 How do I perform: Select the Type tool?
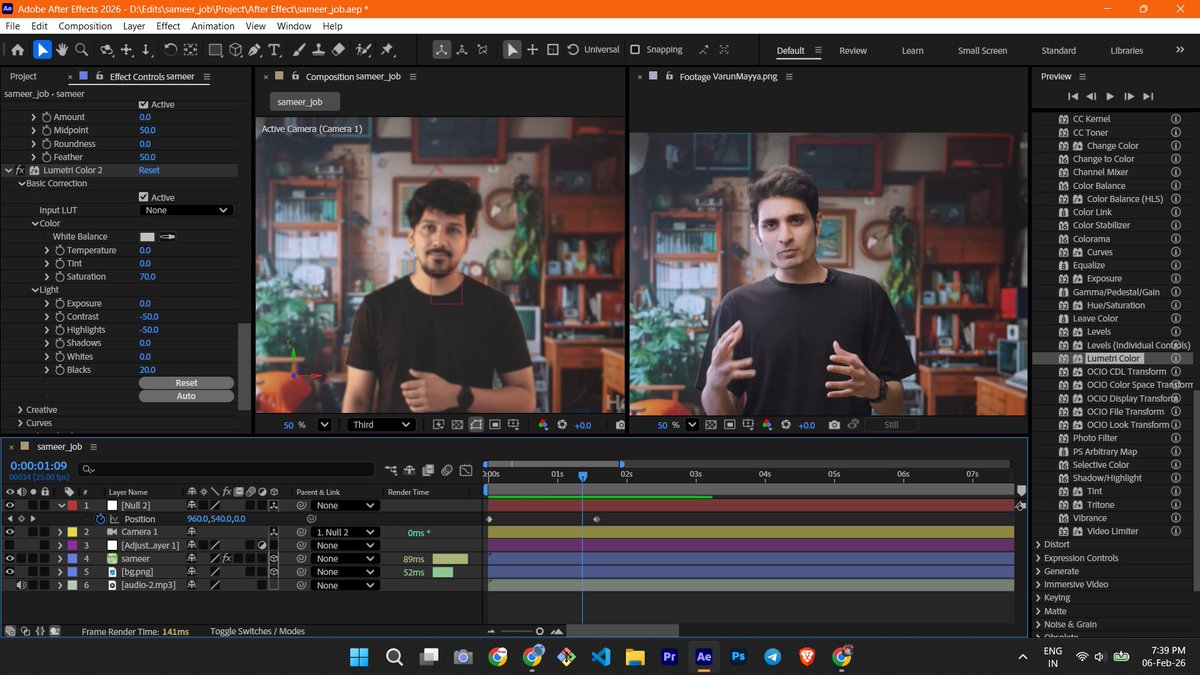pos(274,49)
